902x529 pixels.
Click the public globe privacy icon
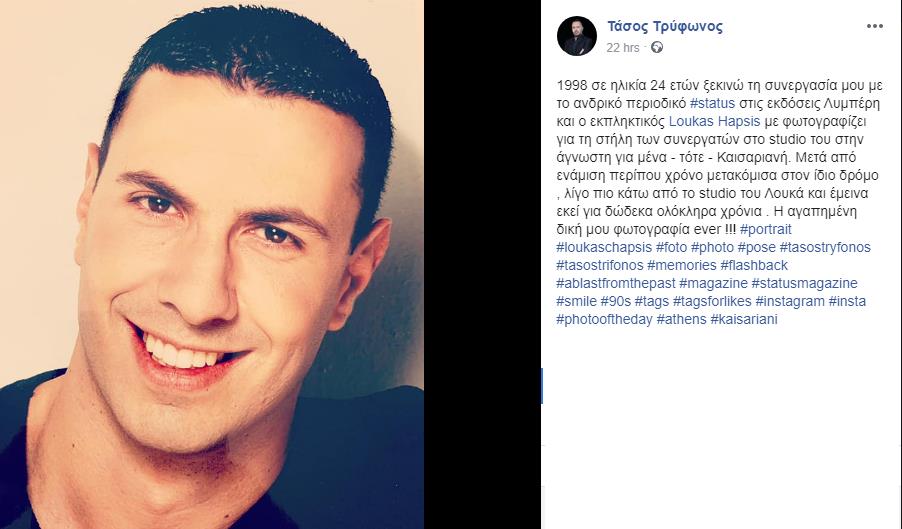[x=656, y=48]
